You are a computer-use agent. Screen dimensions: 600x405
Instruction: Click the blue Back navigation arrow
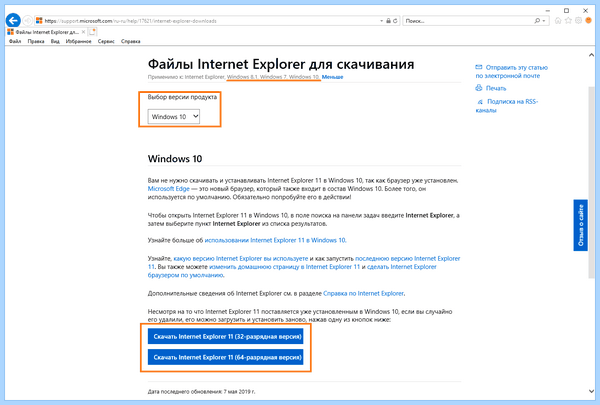[x=13, y=20]
